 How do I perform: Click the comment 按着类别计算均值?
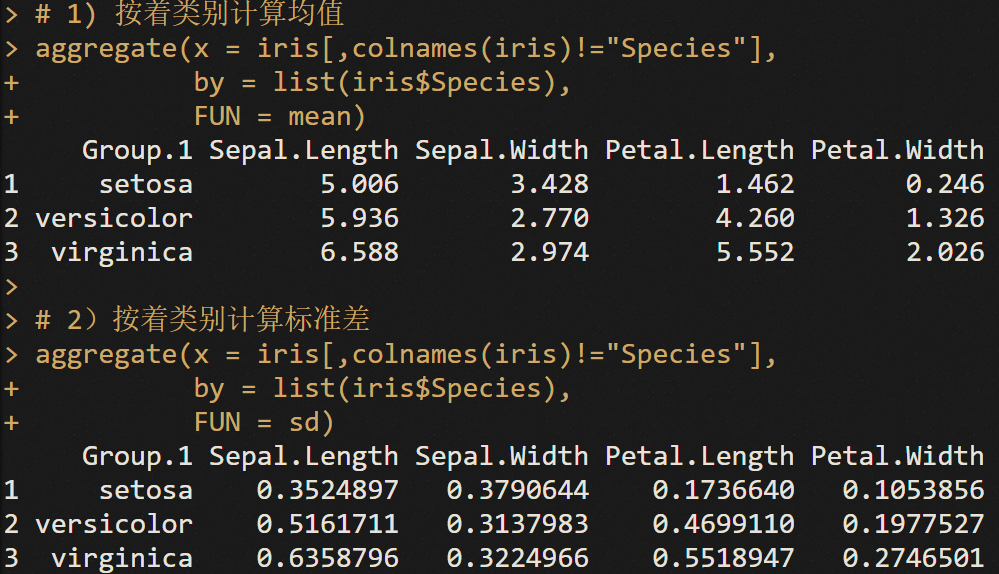229,13
